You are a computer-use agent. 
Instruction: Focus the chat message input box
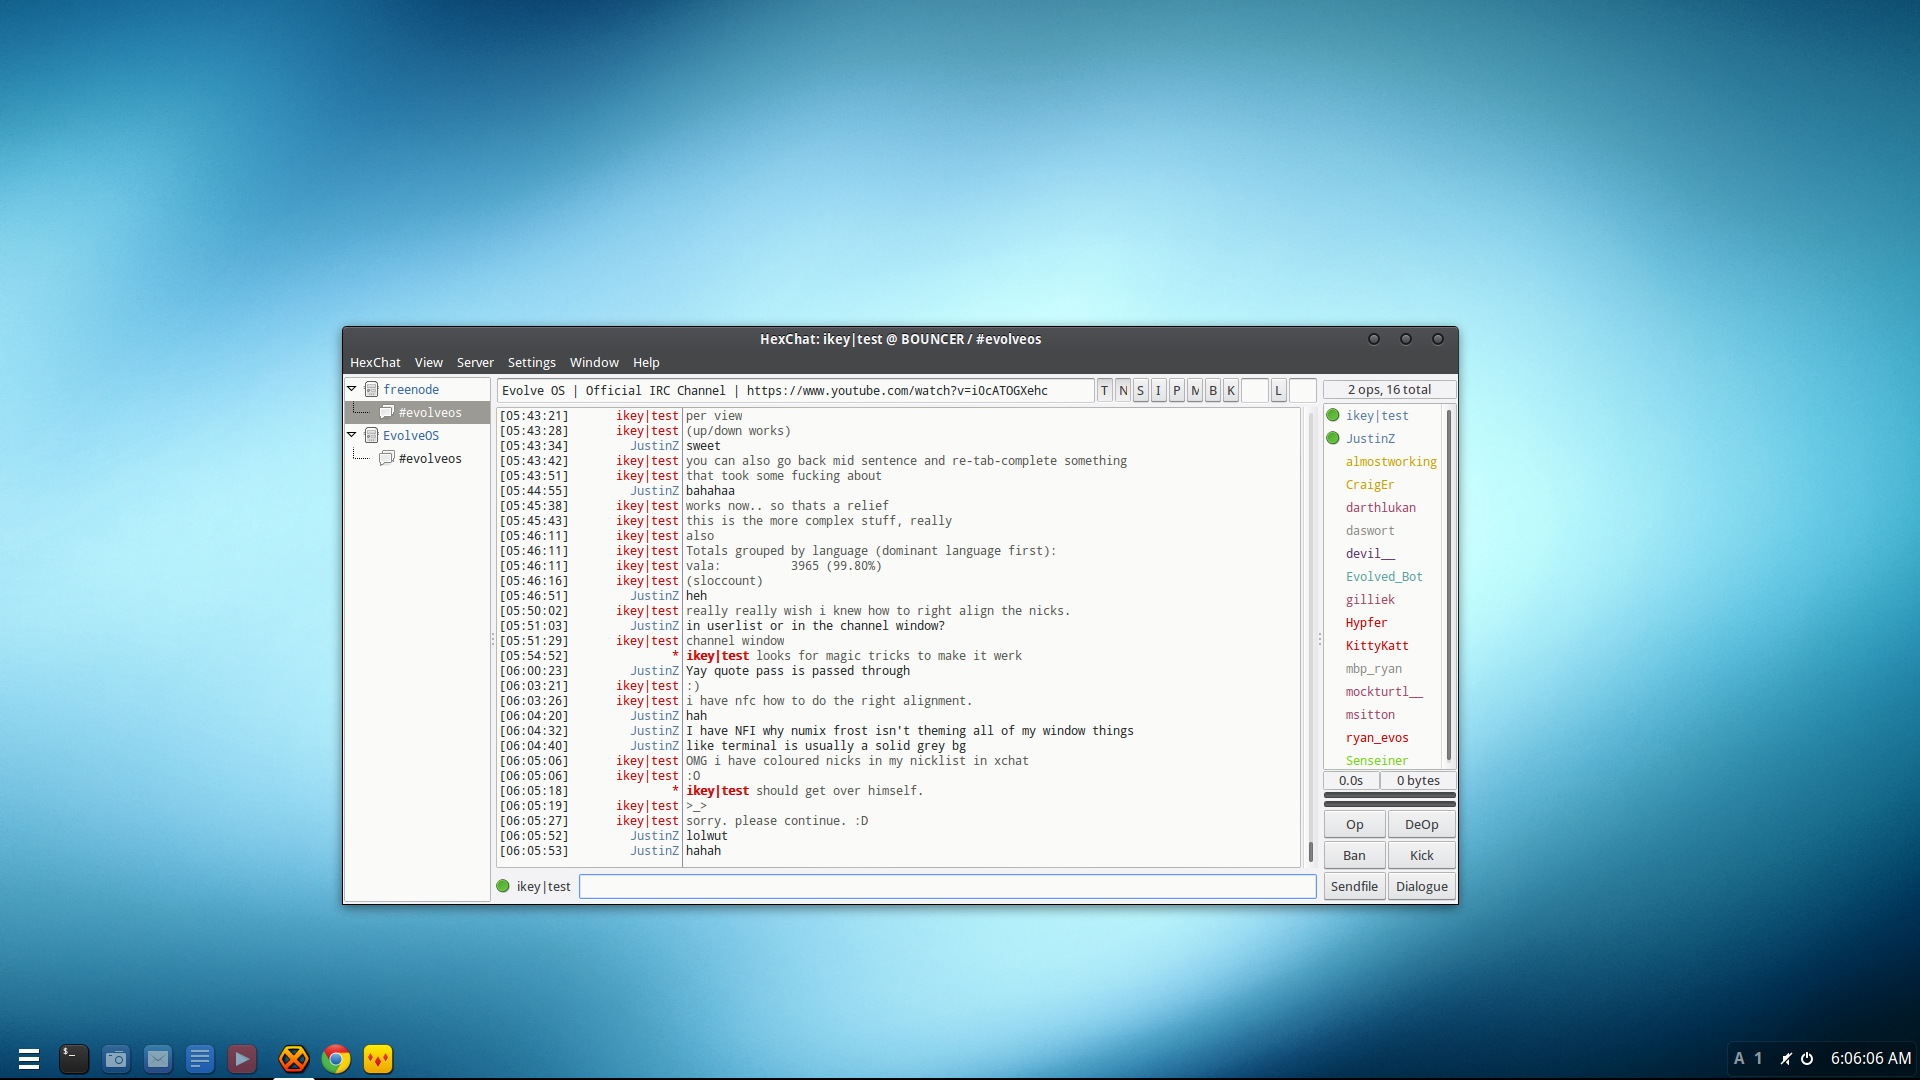(947, 886)
